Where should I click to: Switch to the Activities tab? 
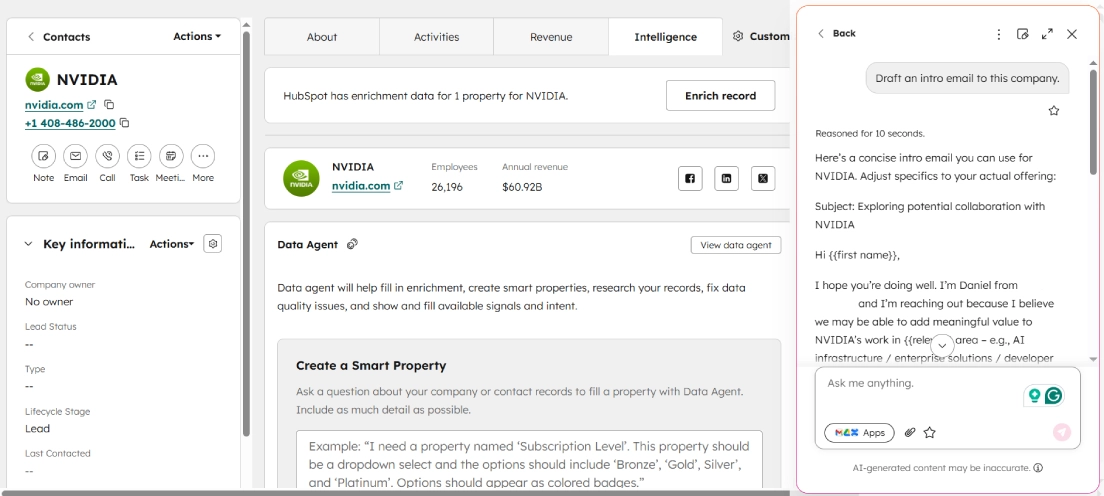(x=437, y=37)
